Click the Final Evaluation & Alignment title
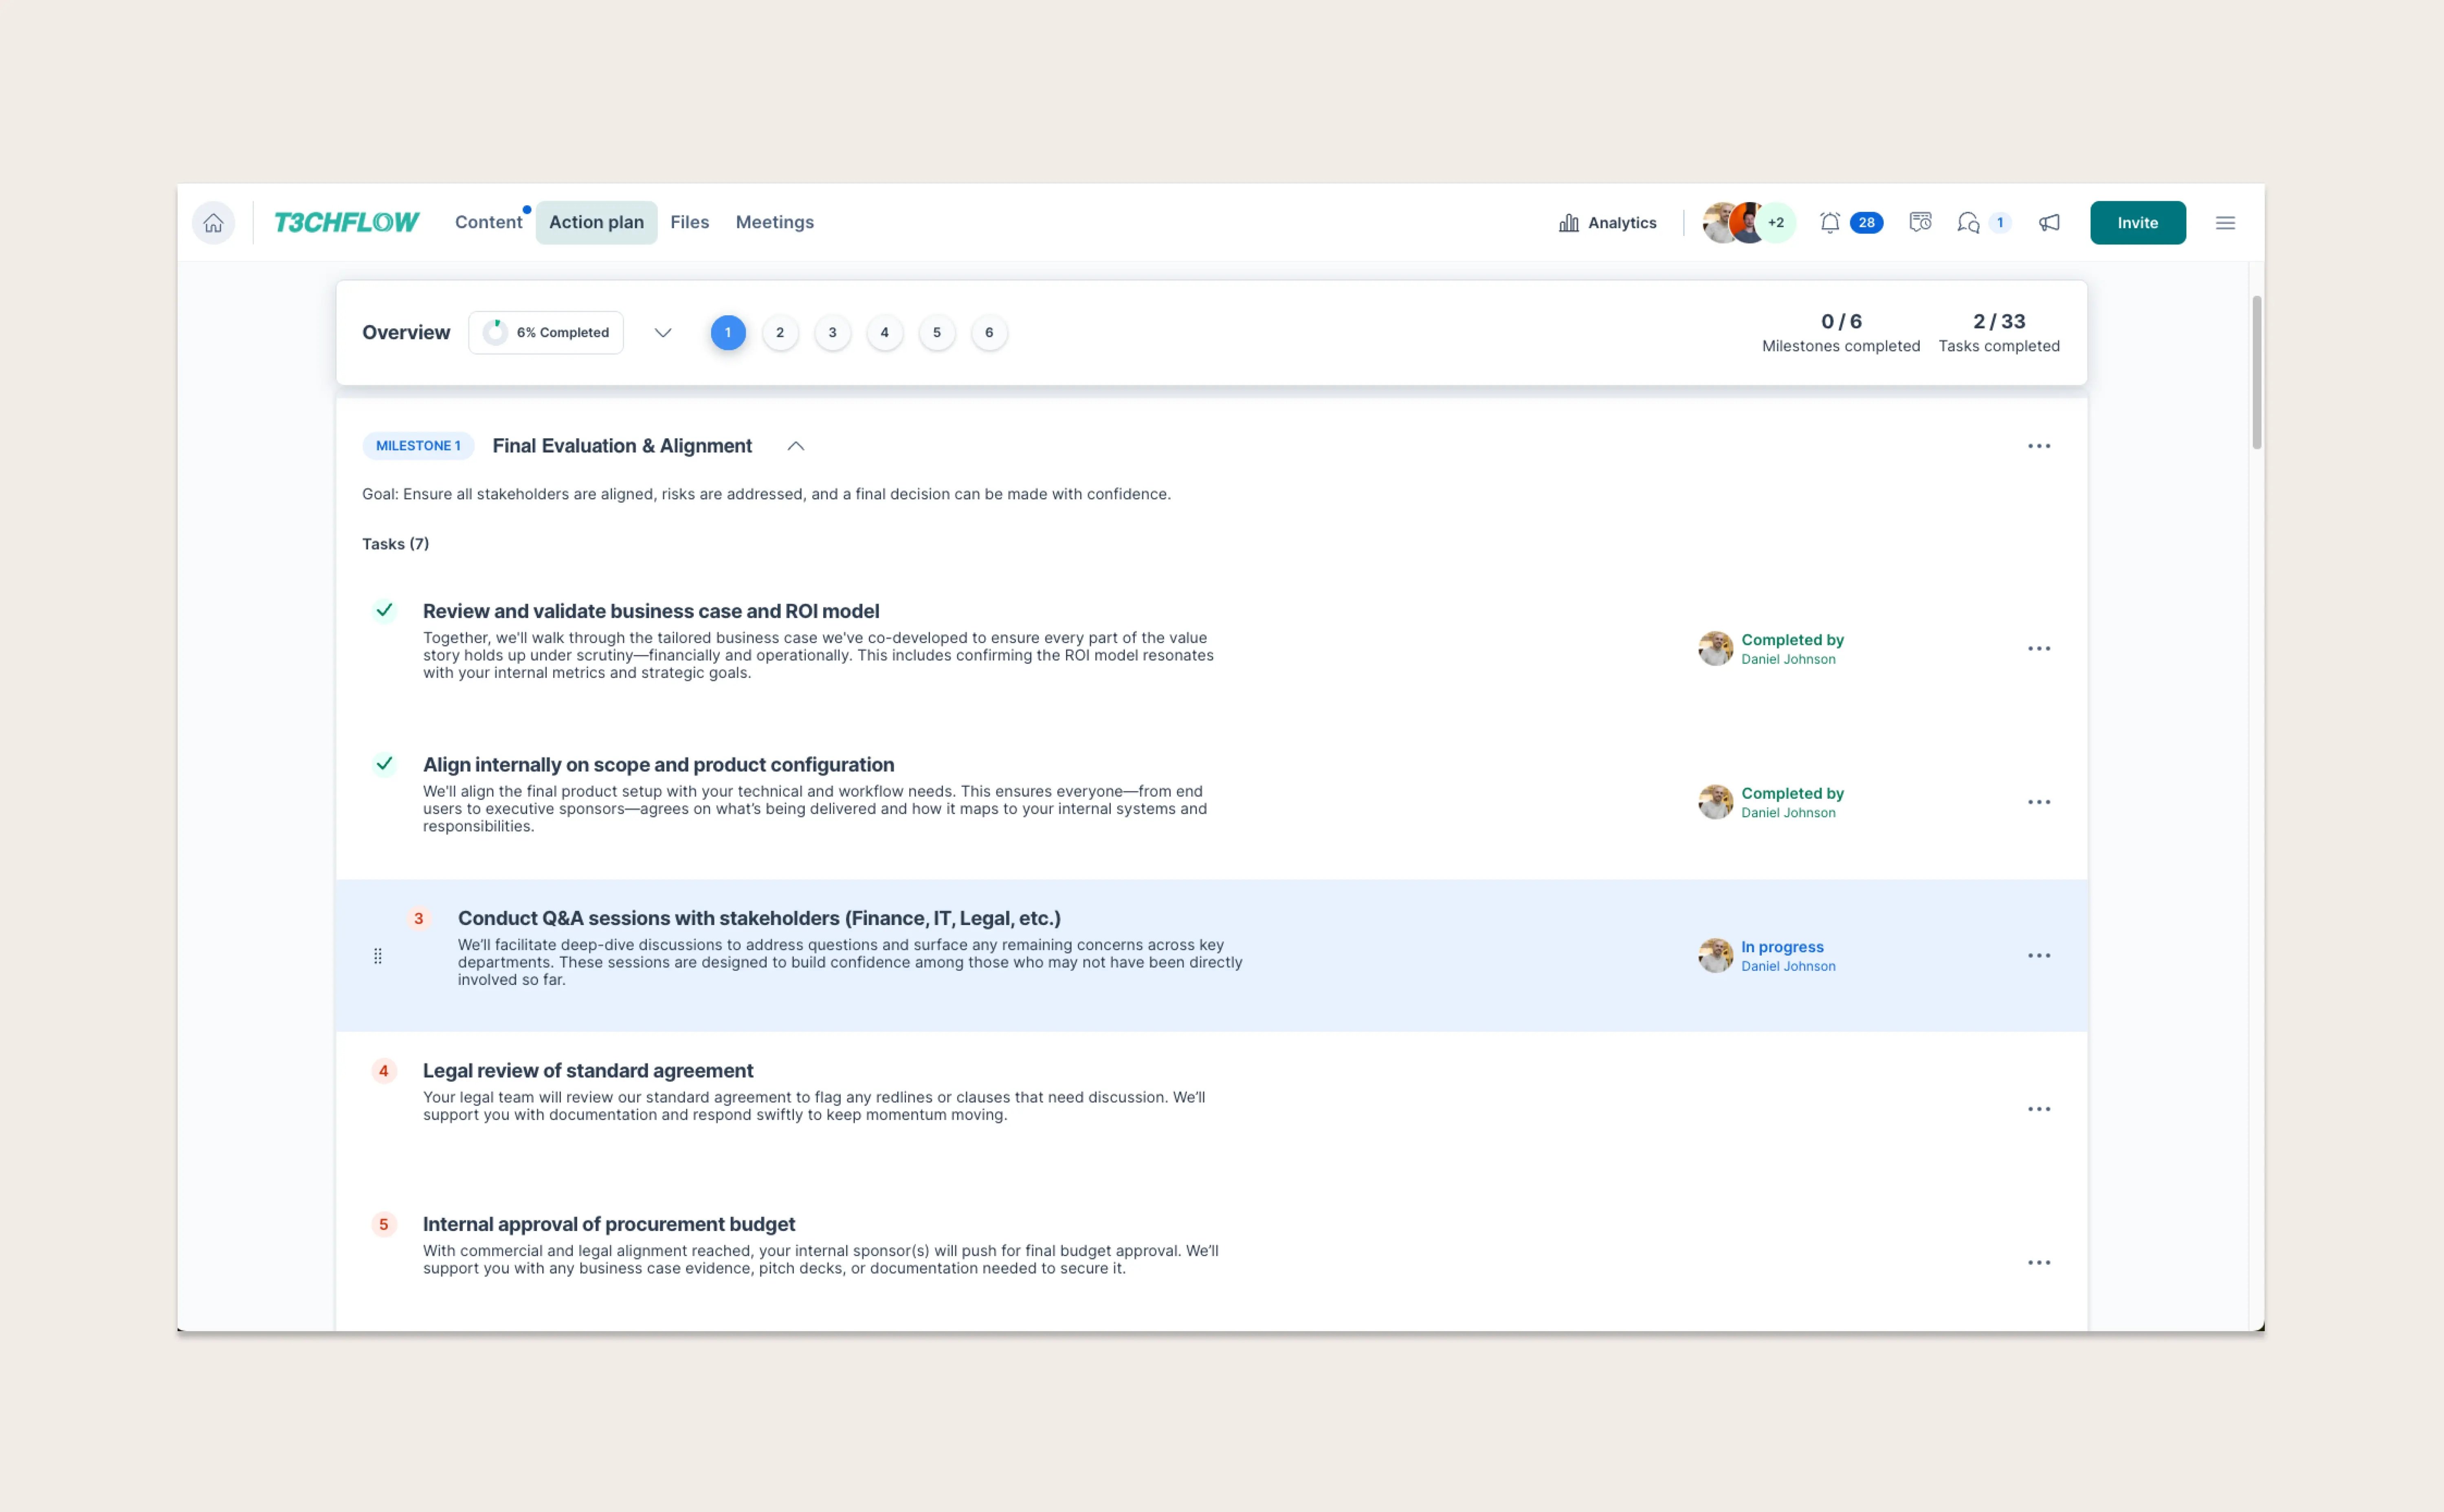Screen dimensions: 2444x1512 click(622, 446)
